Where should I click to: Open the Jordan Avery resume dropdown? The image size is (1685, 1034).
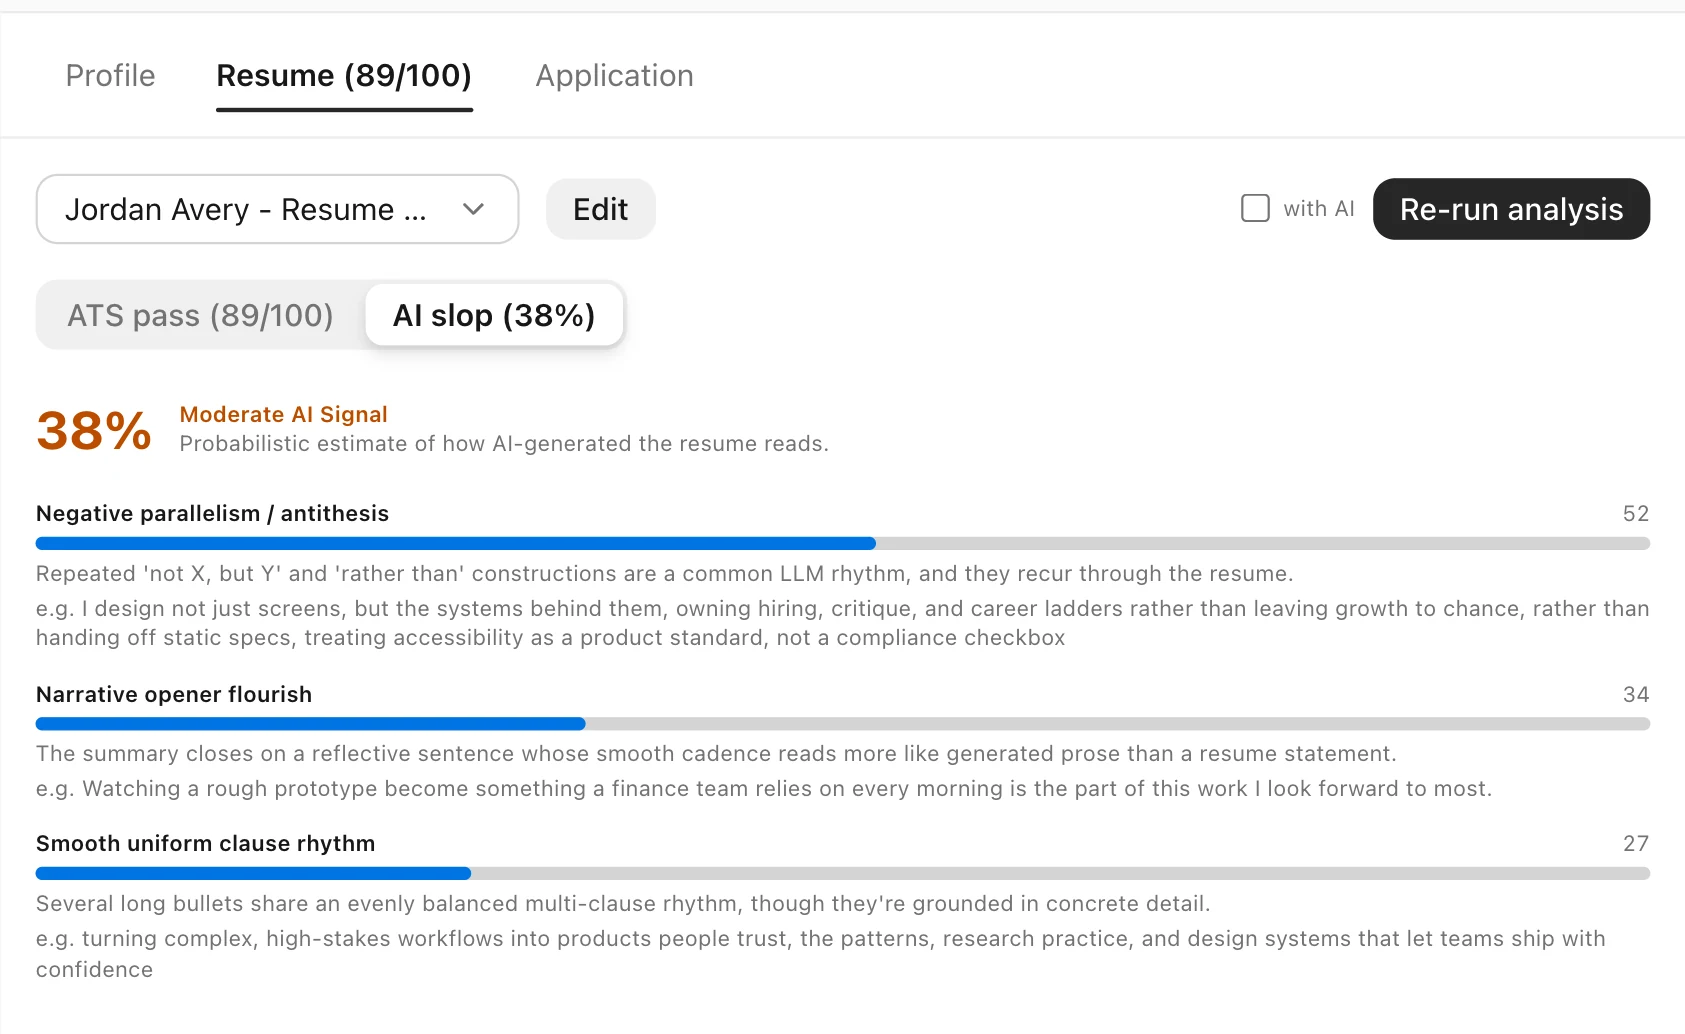tap(277, 209)
